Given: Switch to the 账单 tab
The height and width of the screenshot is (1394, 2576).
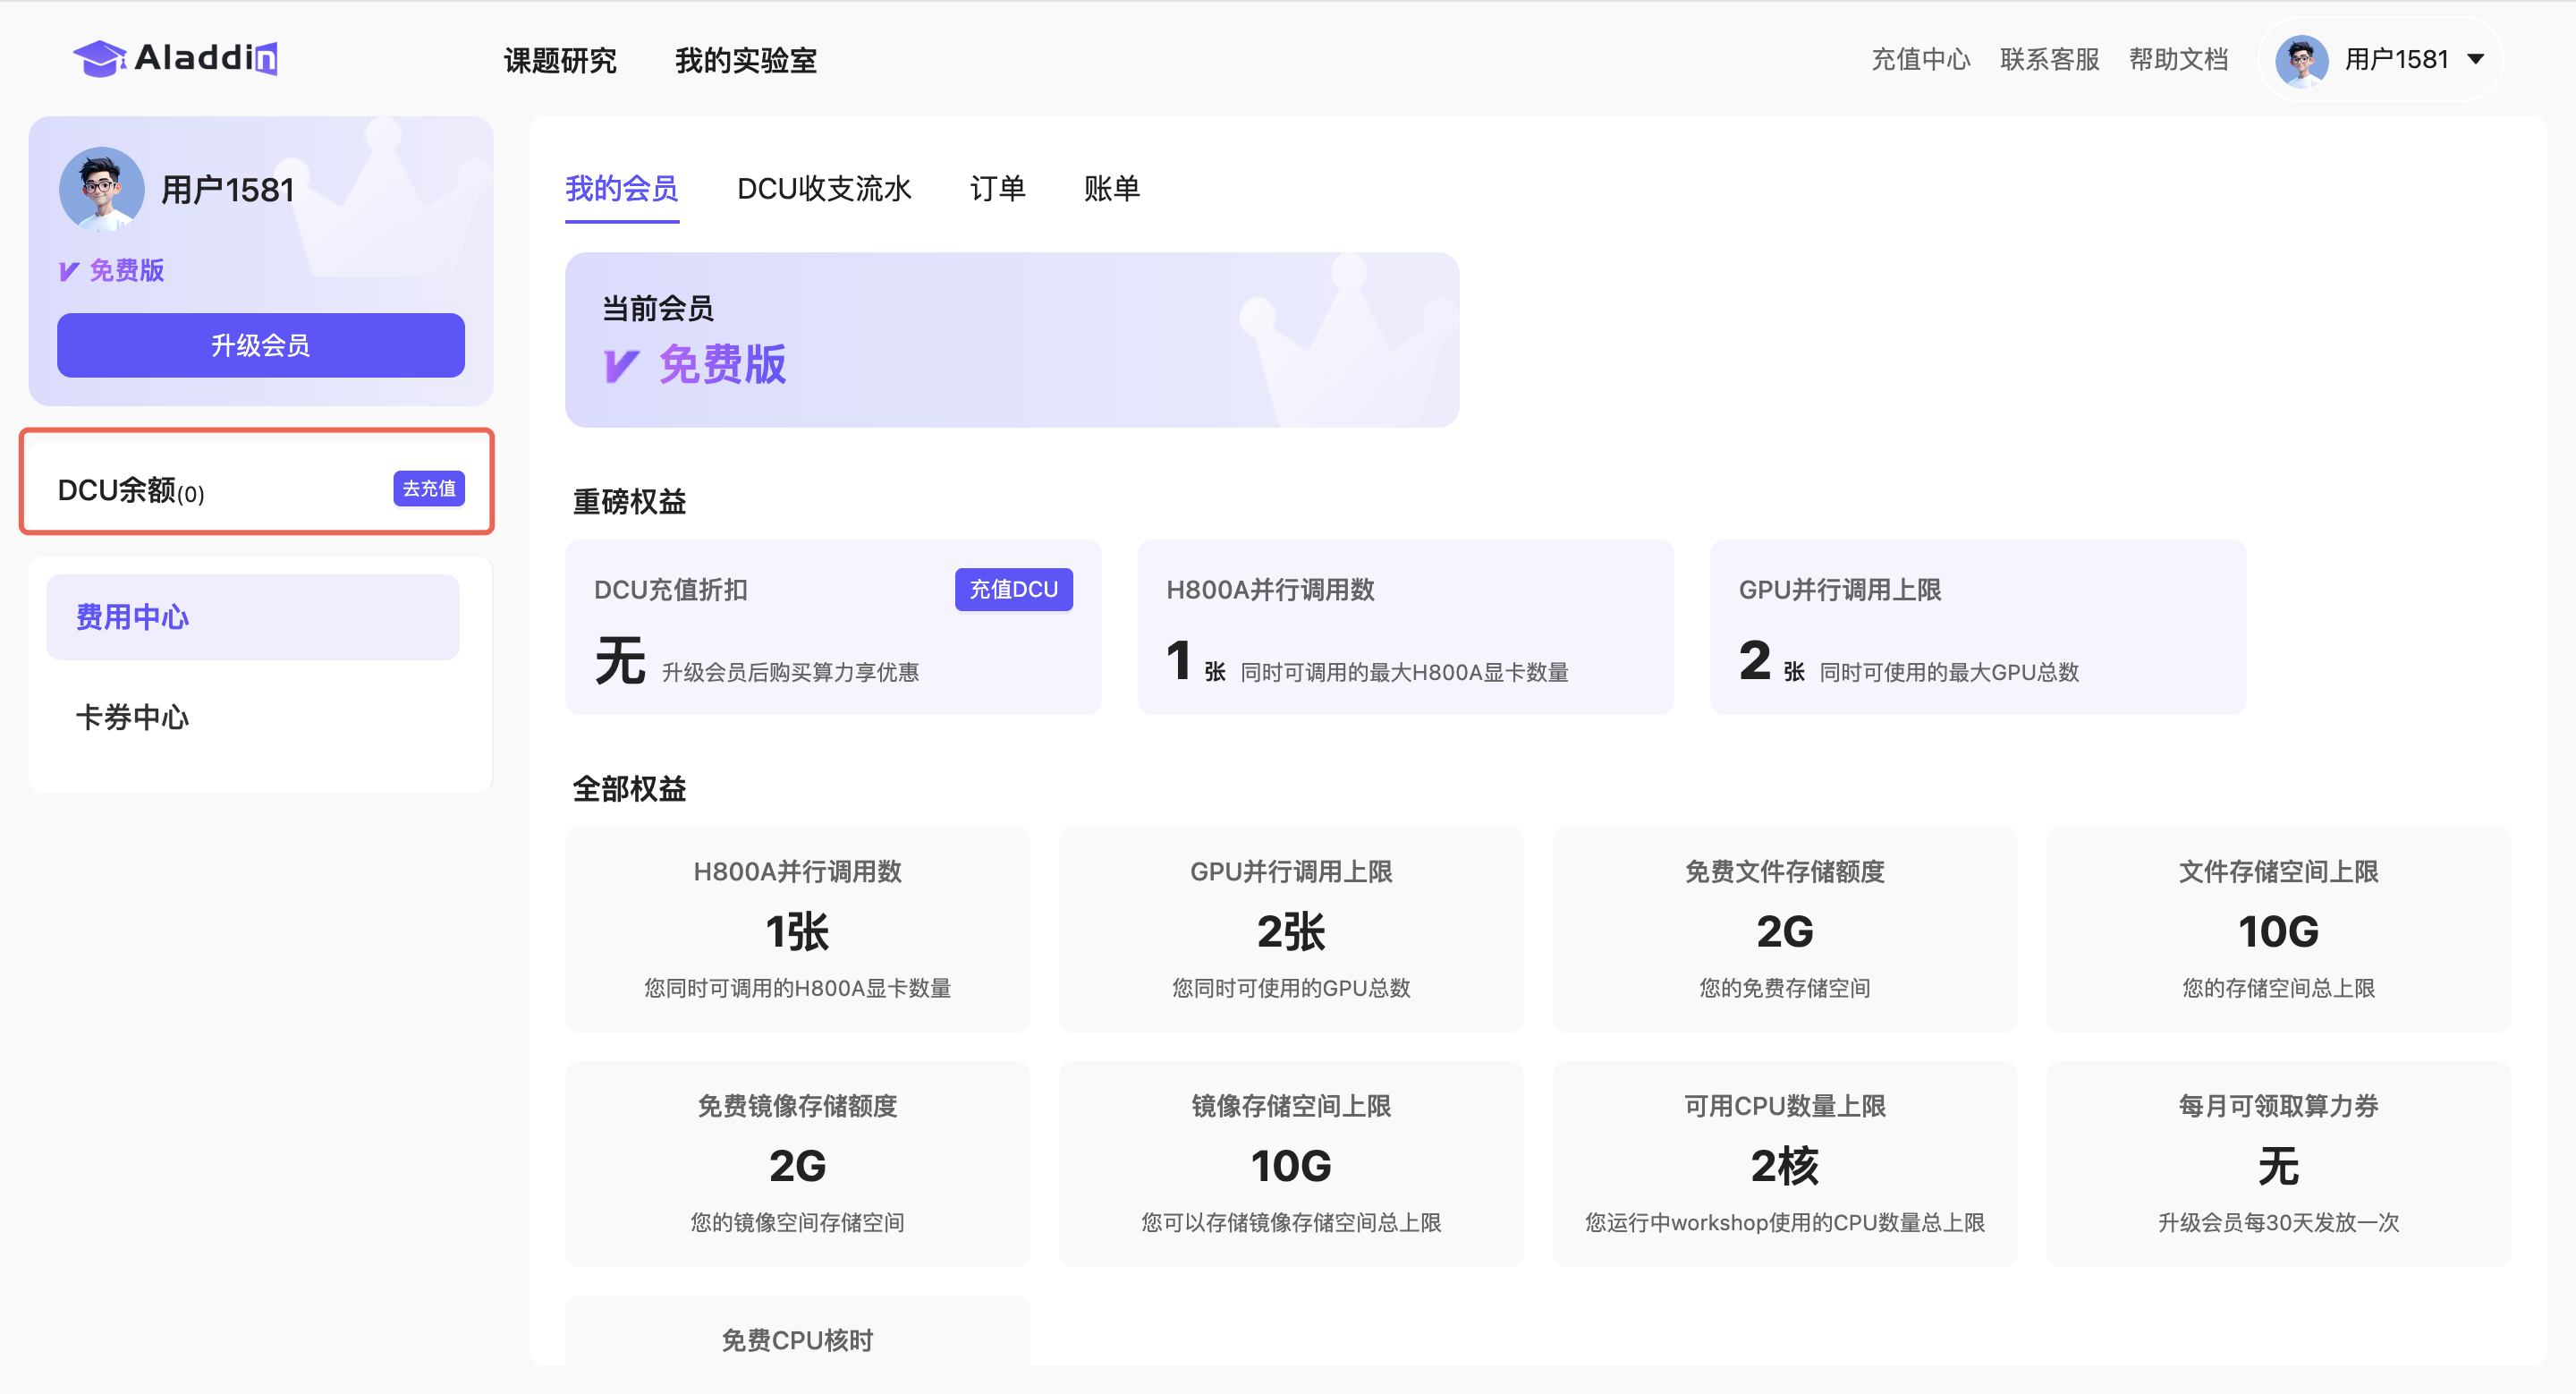Looking at the screenshot, I should 1111,188.
